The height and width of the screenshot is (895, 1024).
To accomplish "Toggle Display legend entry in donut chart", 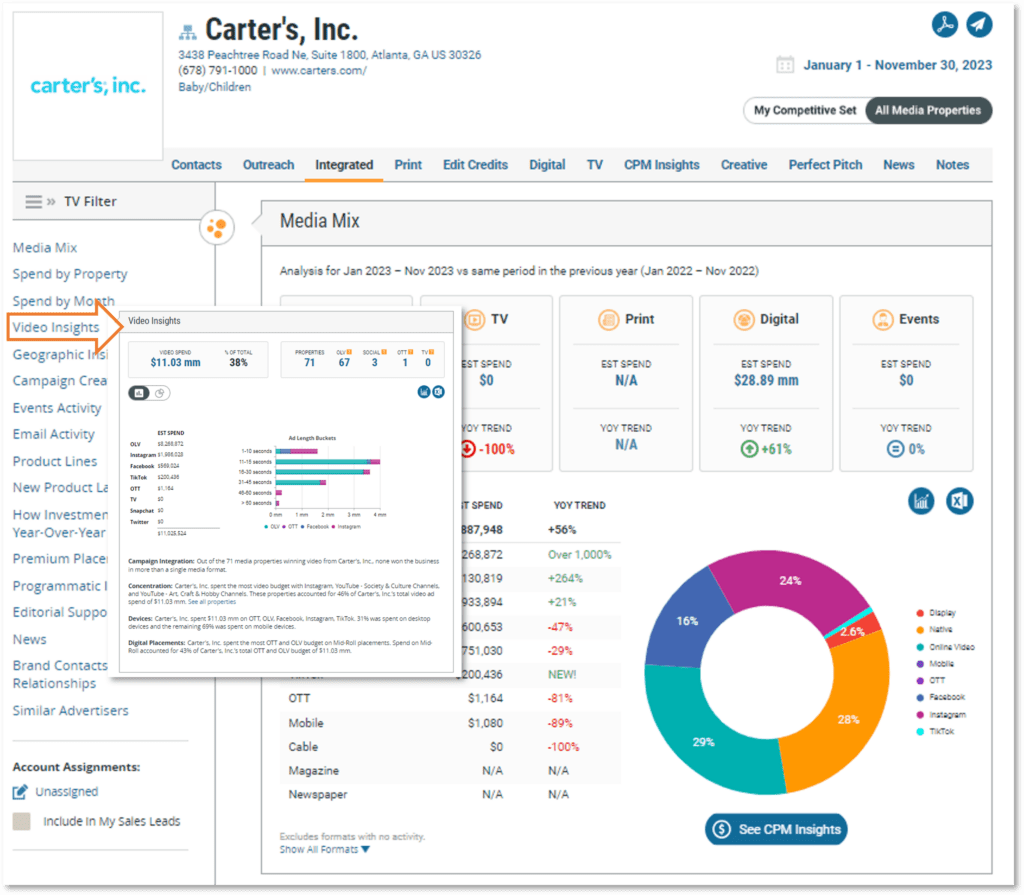I will pos(935,613).
